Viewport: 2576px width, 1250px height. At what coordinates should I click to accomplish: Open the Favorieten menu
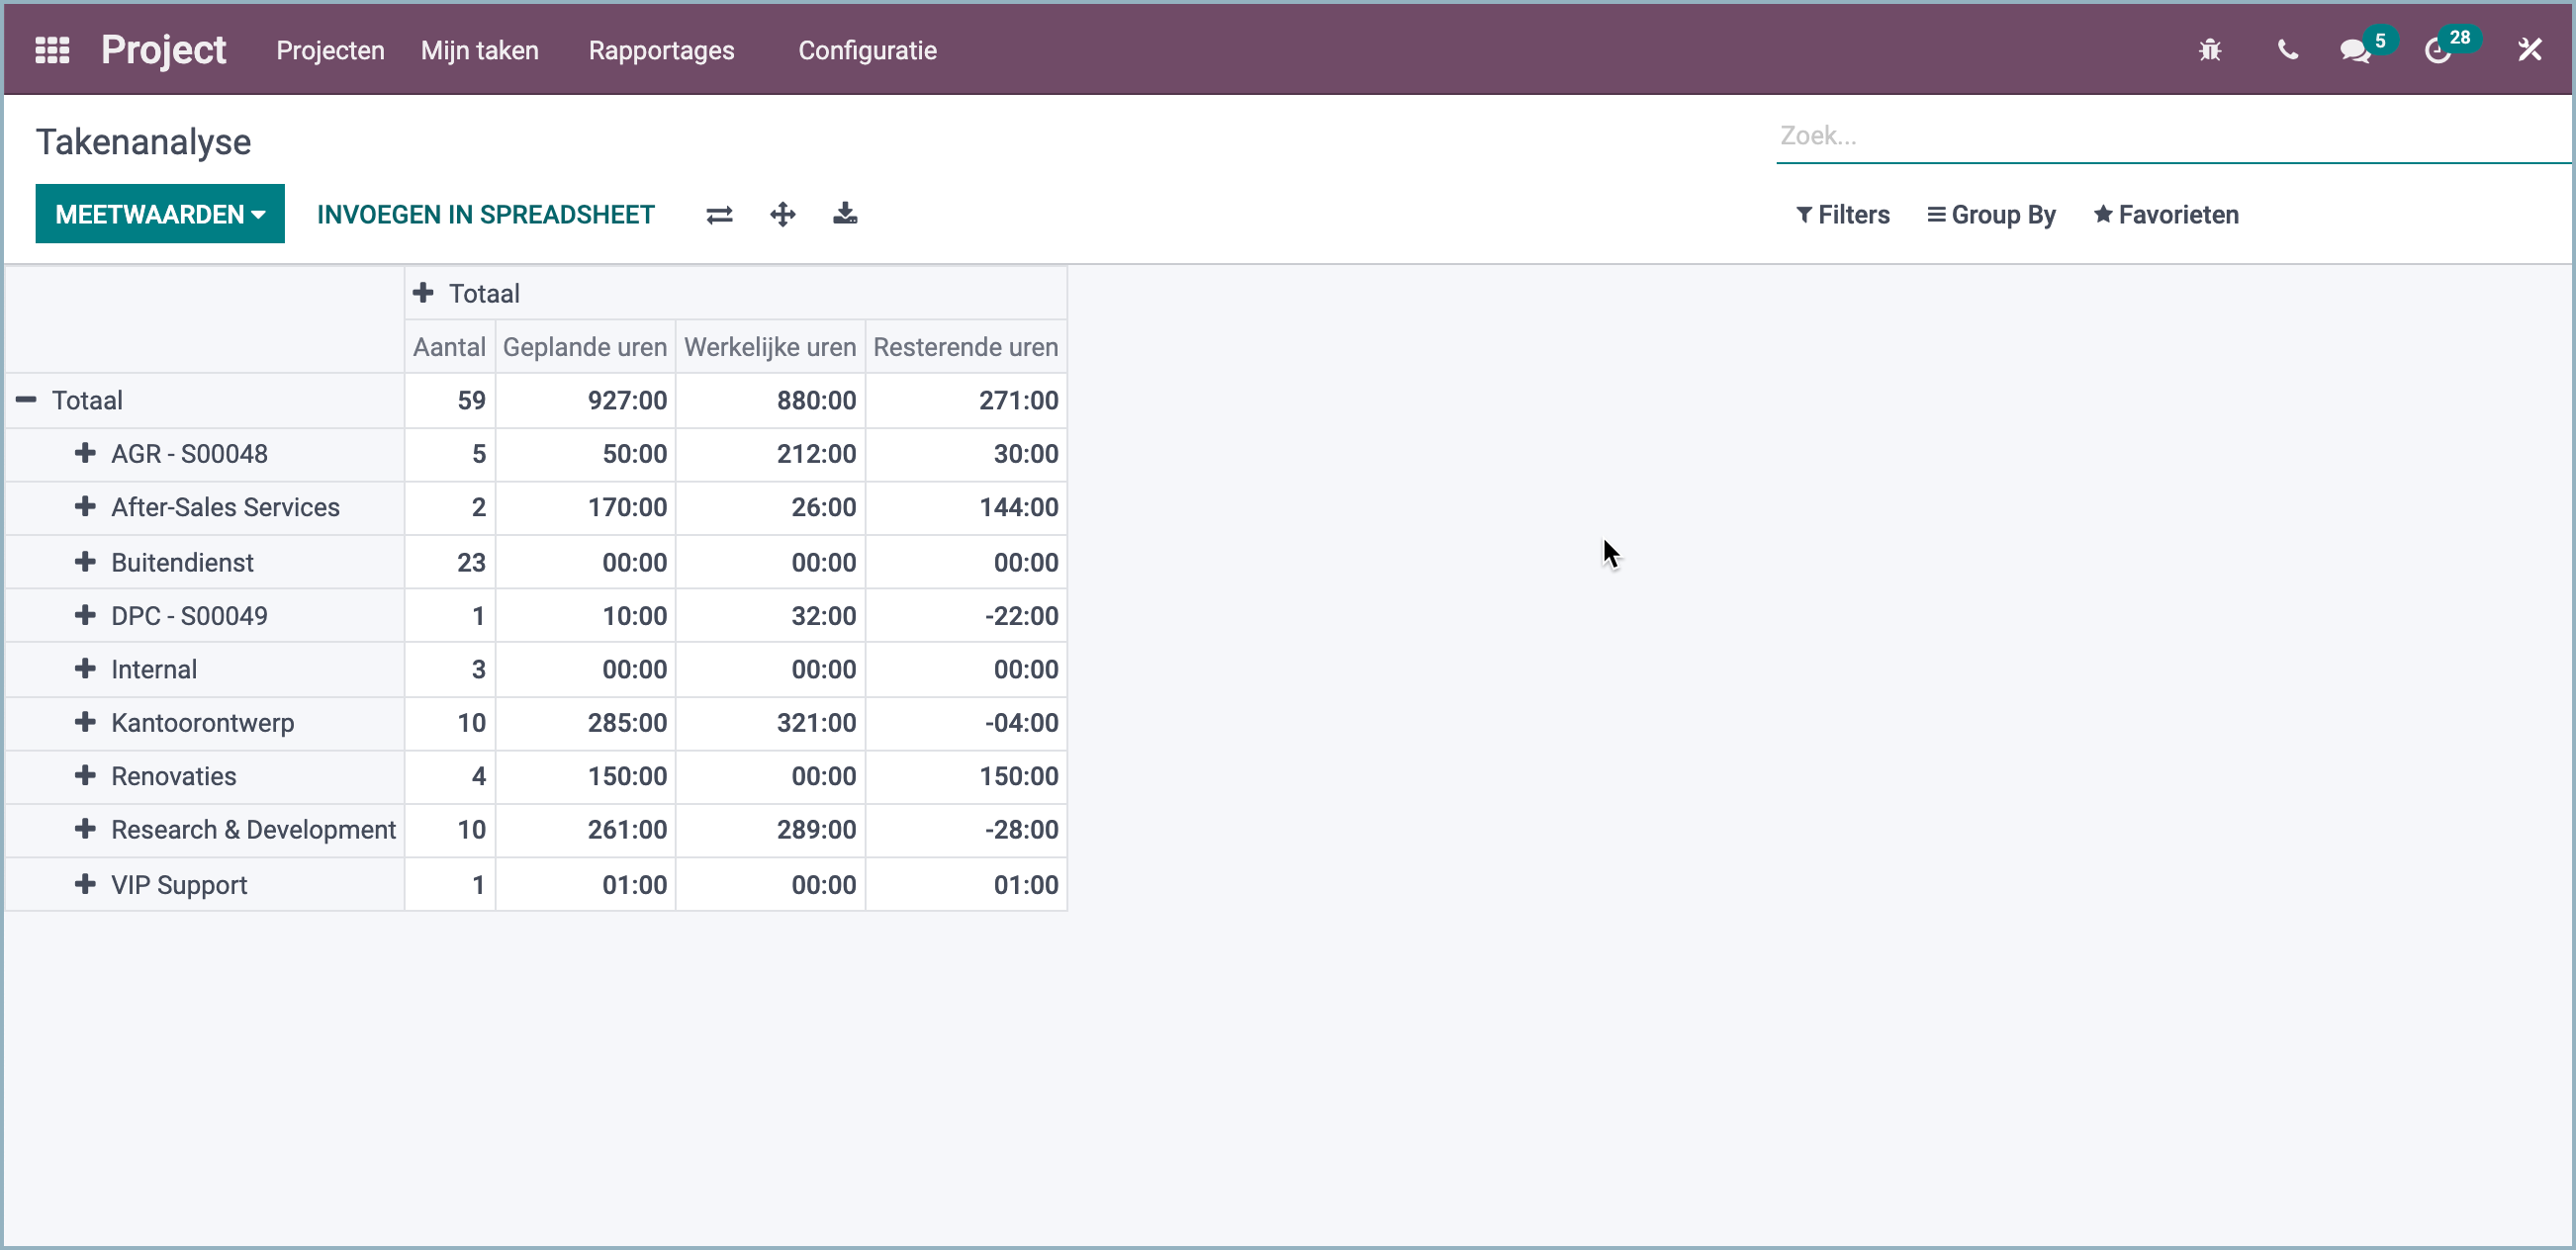pos(2165,213)
